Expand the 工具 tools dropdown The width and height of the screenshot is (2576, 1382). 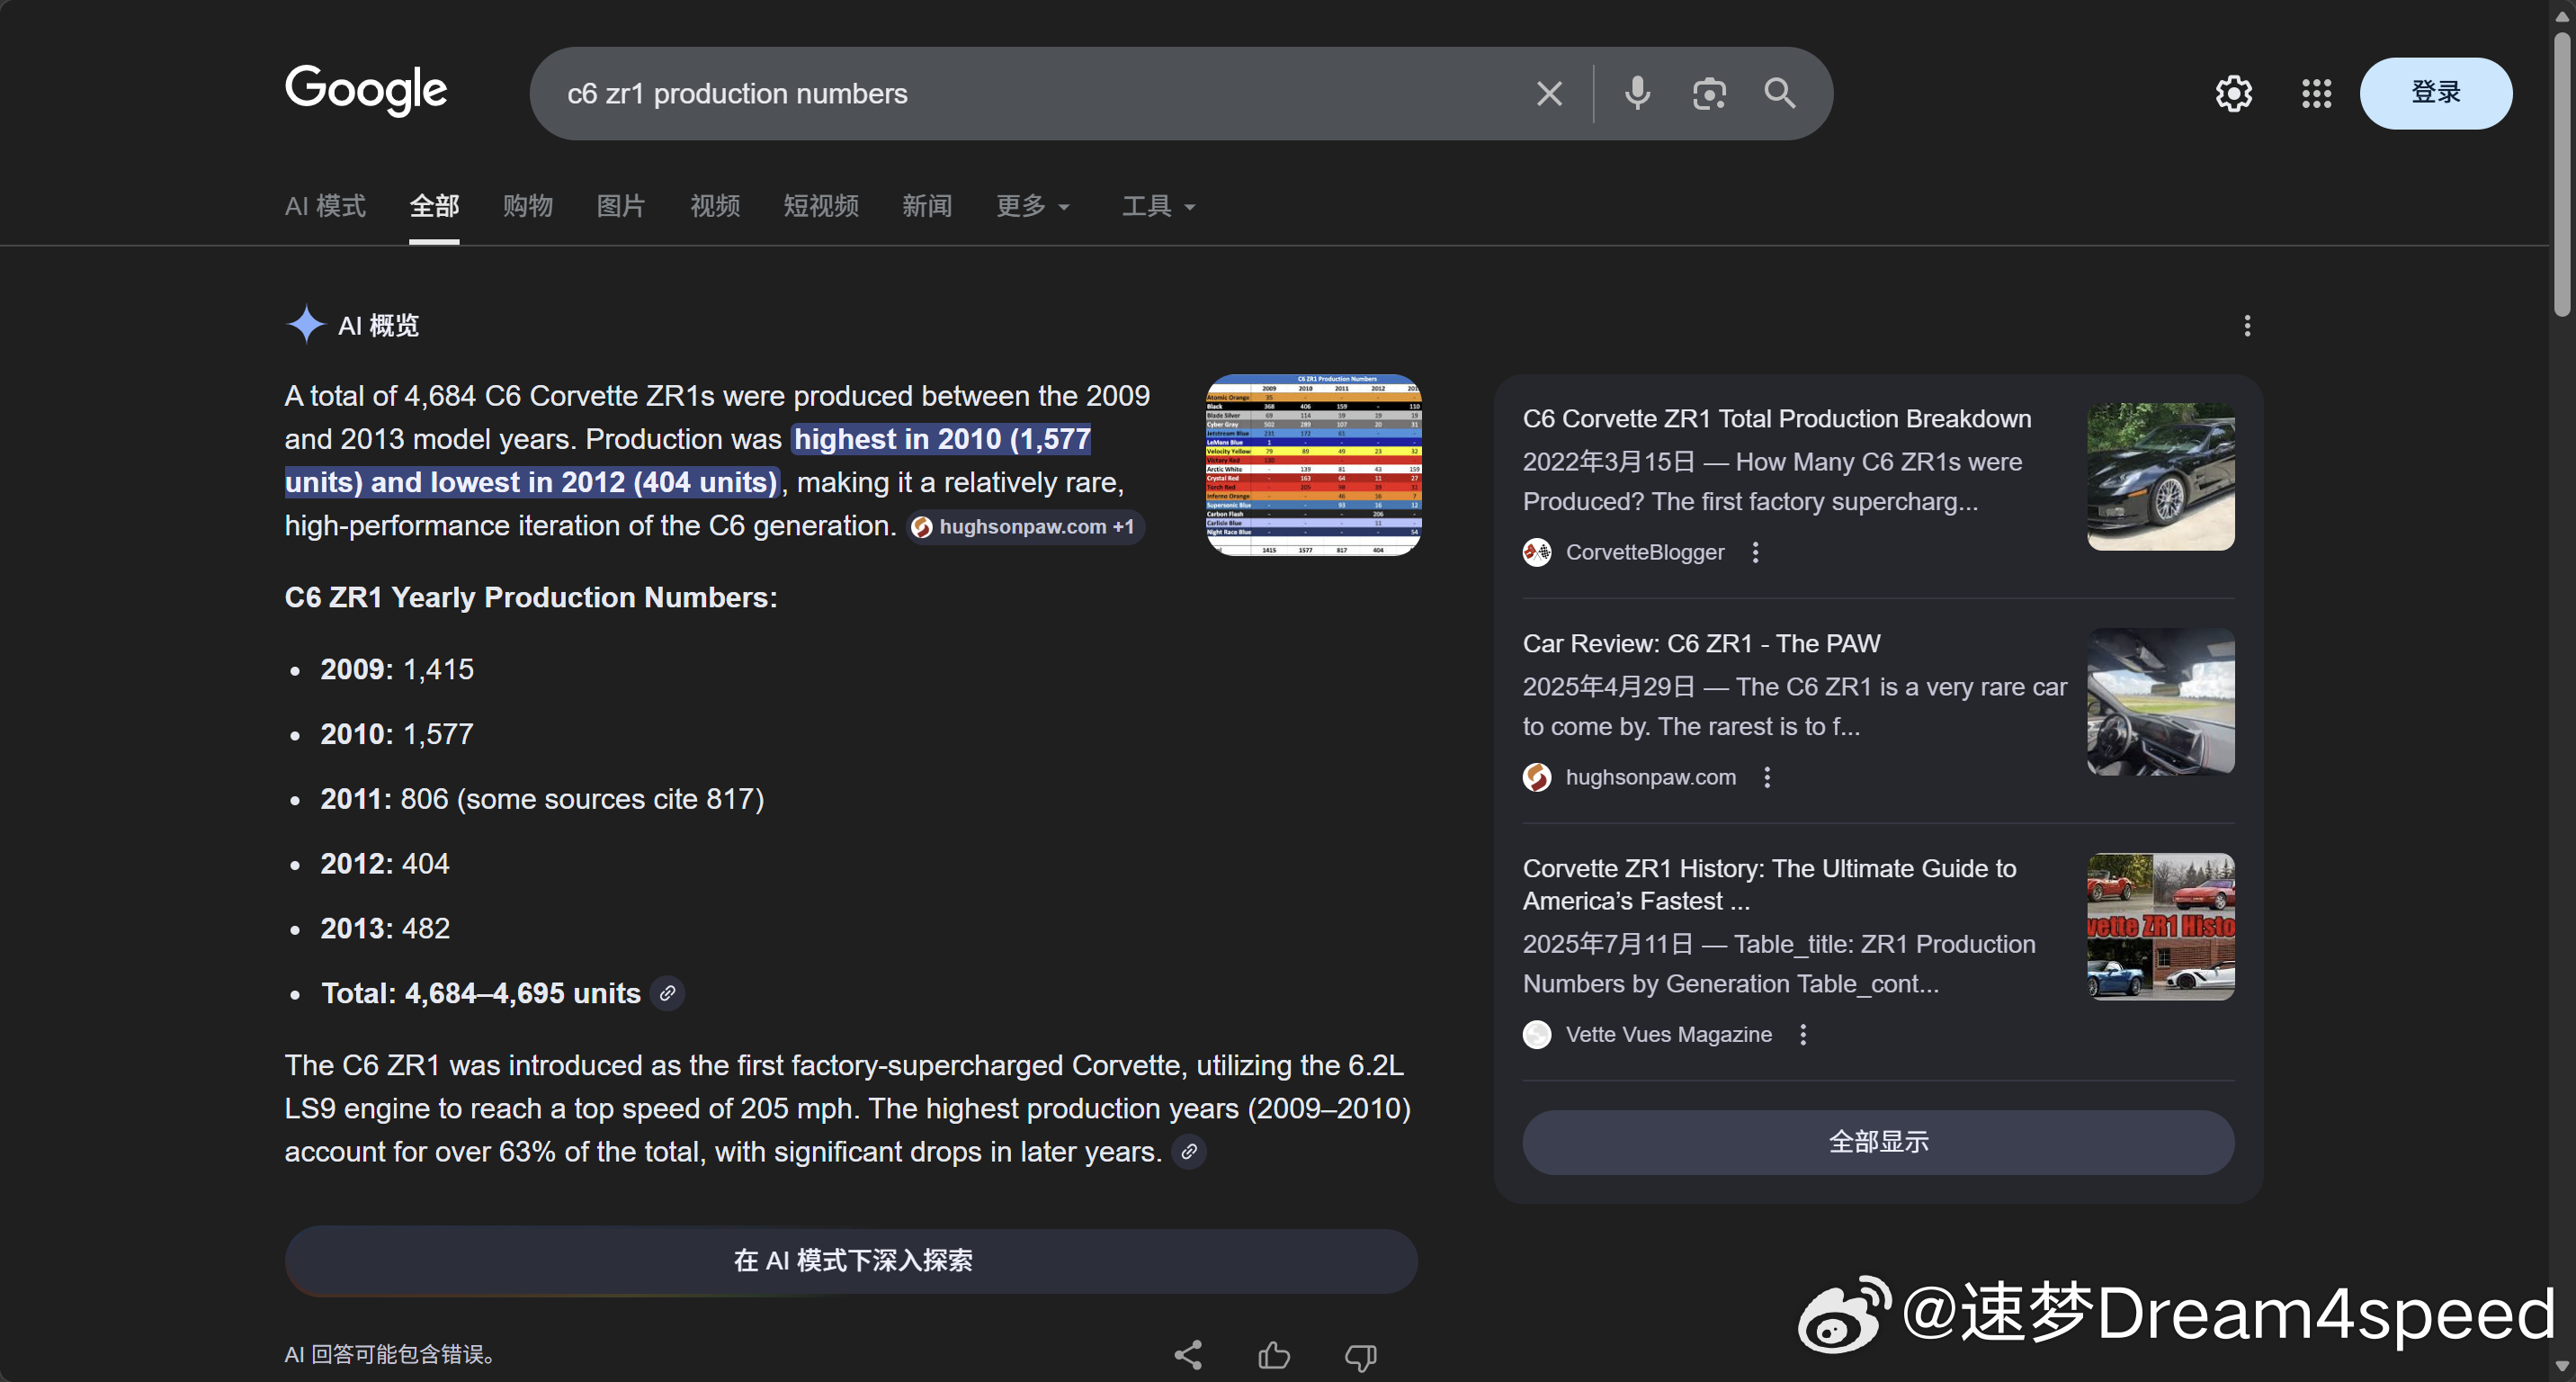pyautogui.click(x=1158, y=206)
